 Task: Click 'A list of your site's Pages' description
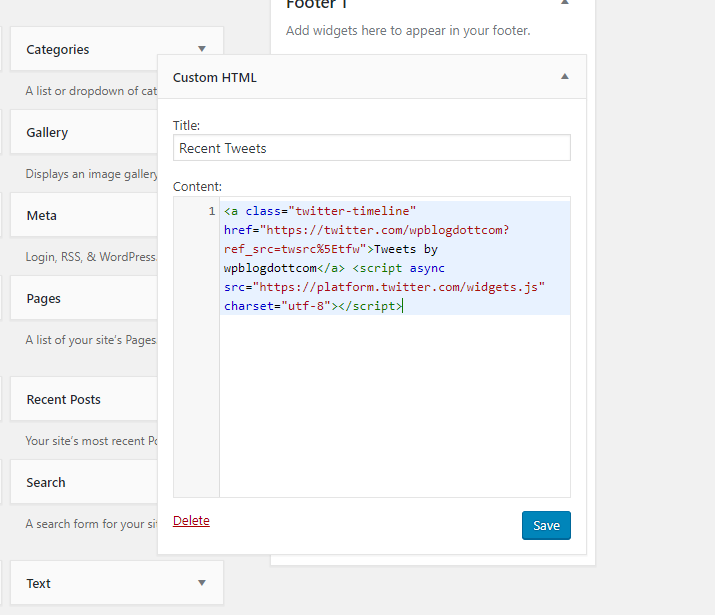pos(91,340)
